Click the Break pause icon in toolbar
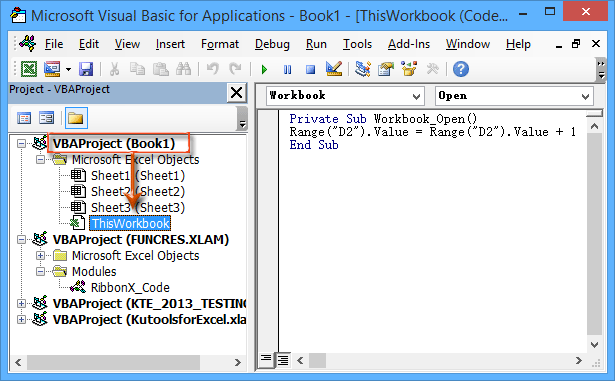 (x=287, y=70)
